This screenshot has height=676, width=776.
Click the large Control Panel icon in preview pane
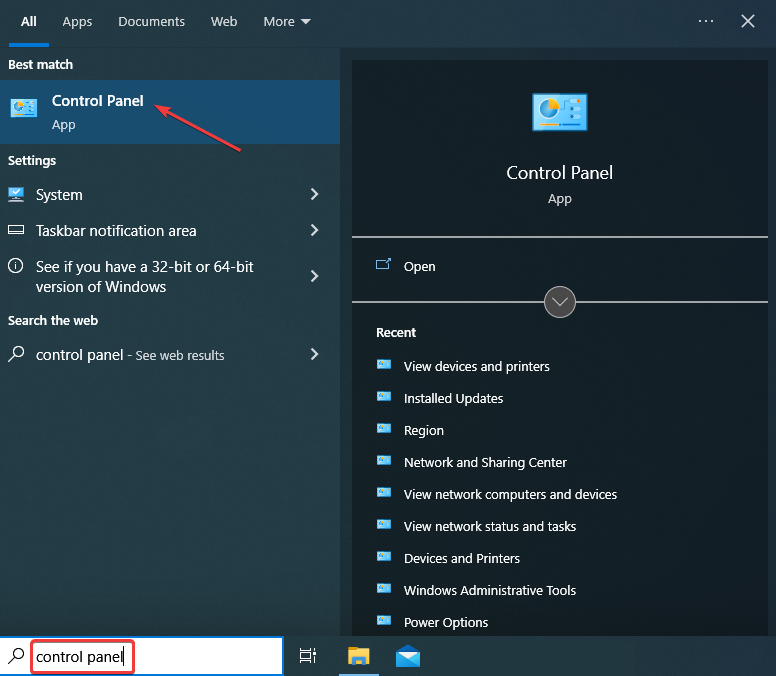559,112
